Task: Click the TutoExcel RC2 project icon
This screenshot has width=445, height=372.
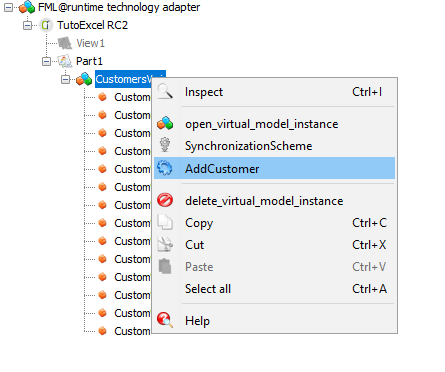Action: (45, 25)
